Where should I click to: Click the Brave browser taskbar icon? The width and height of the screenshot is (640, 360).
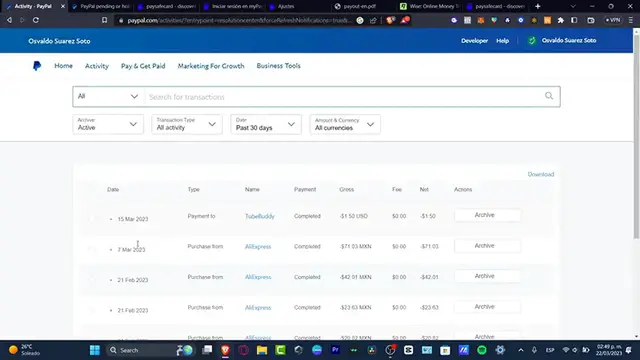click(225, 350)
